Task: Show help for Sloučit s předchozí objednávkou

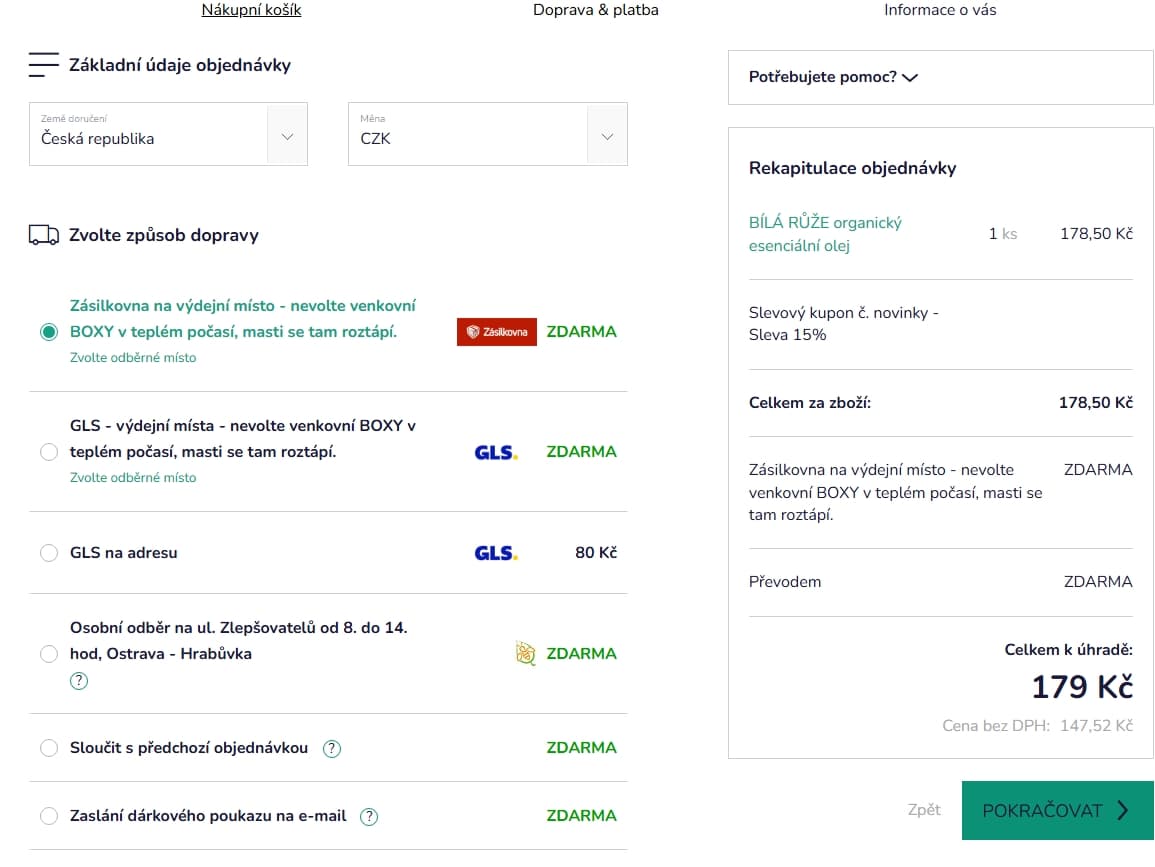Action: (332, 748)
